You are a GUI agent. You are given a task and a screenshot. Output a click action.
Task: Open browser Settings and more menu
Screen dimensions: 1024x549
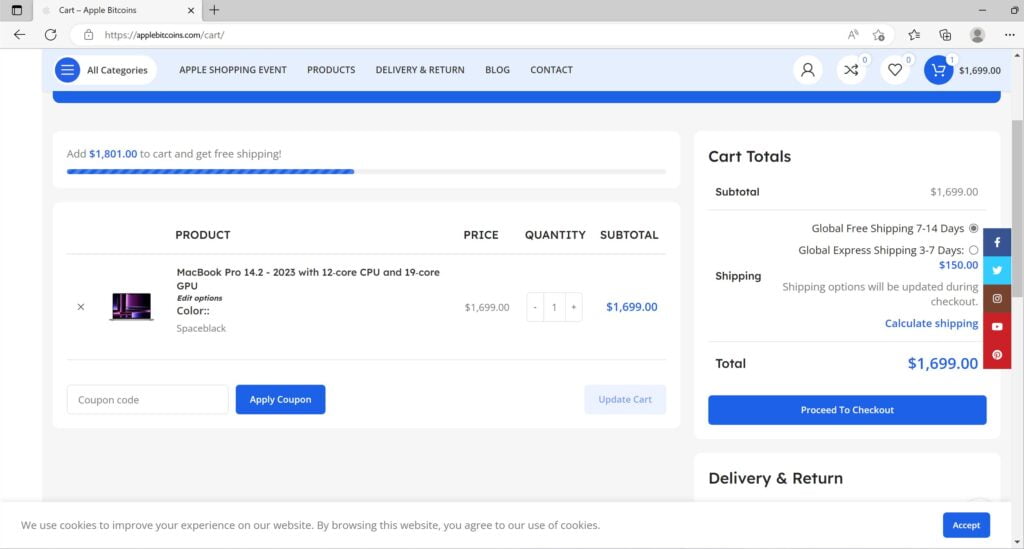pyautogui.click(x=1010, y=35)
